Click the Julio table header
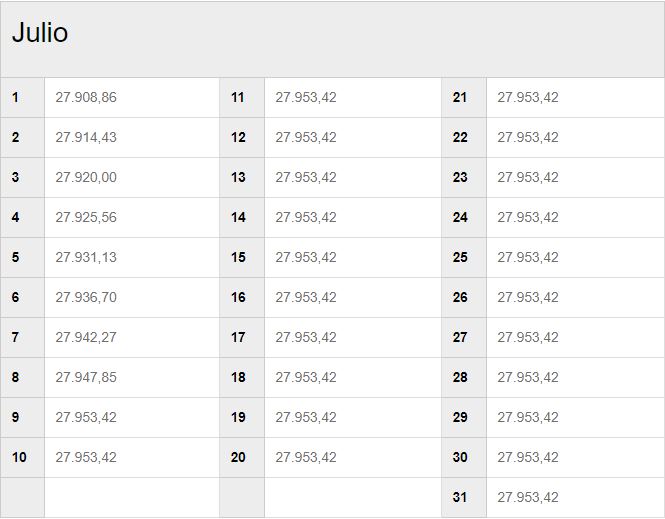This screenshot has height=519, width=665. 40,34
